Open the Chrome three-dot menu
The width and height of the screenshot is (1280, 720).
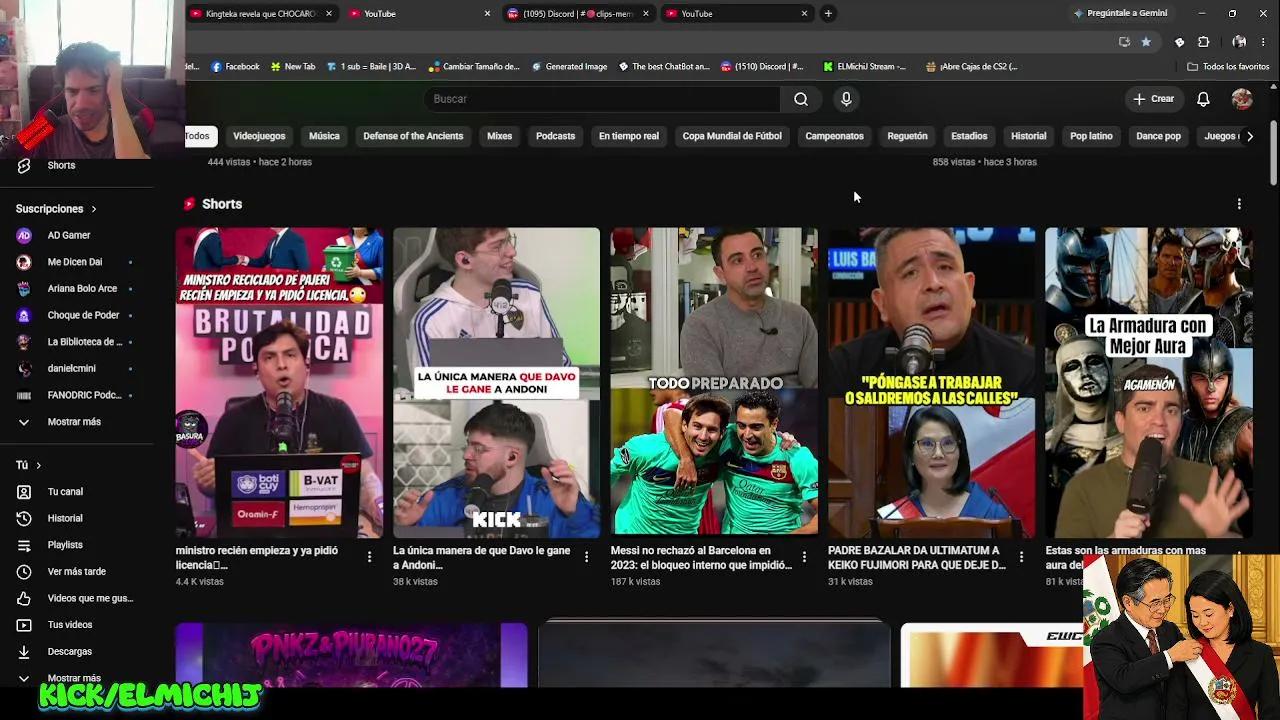(x=1264, y=42)
